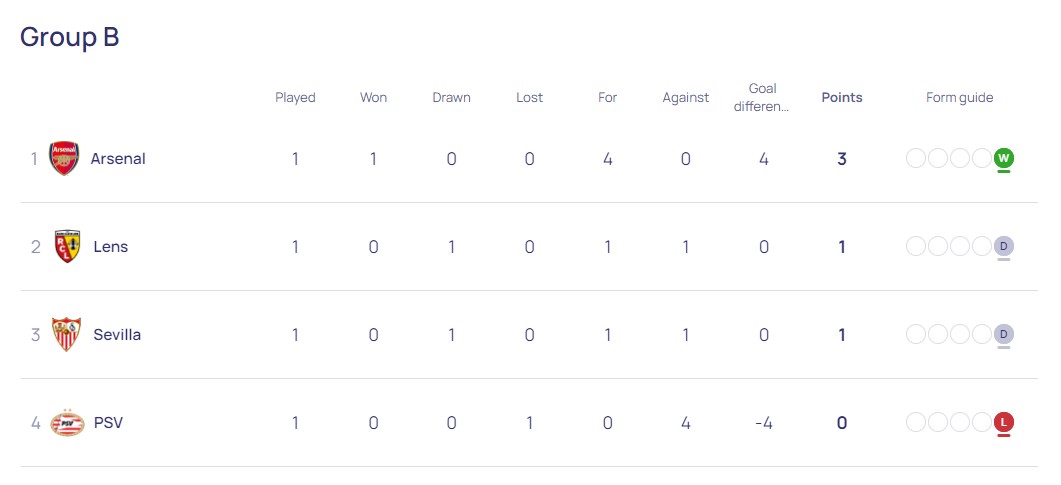Open the Lens team name link
This screenshot has width=1061, height=485.
coord(111,247)
